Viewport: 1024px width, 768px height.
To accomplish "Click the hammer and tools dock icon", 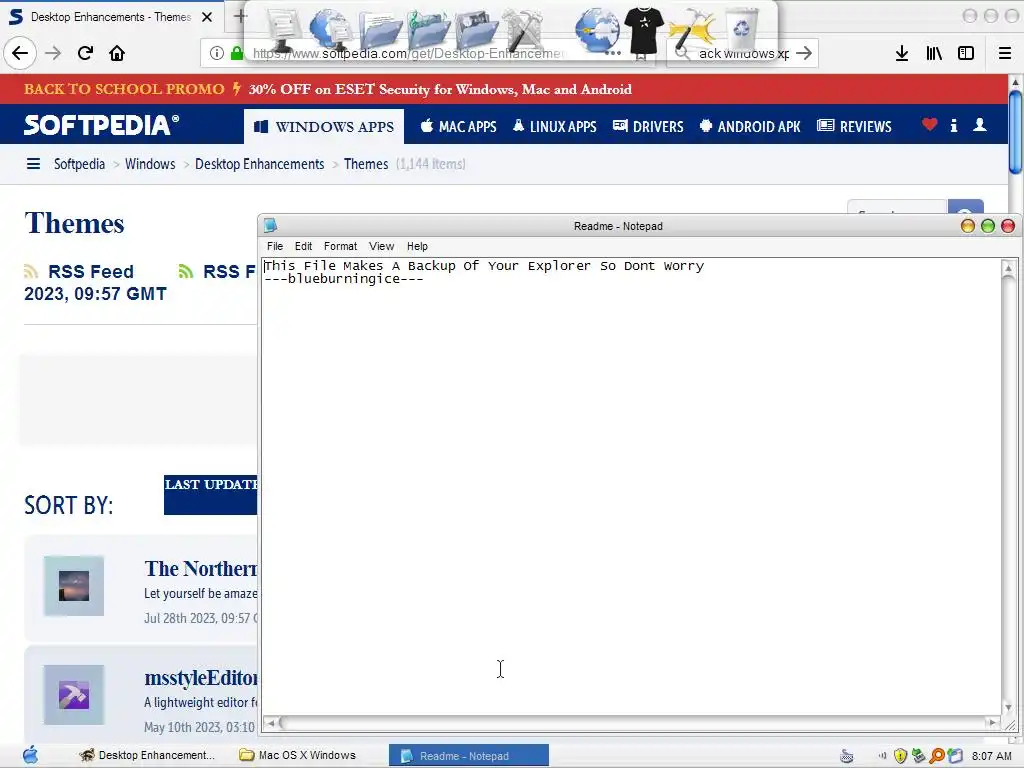I will tap(524, 29).
